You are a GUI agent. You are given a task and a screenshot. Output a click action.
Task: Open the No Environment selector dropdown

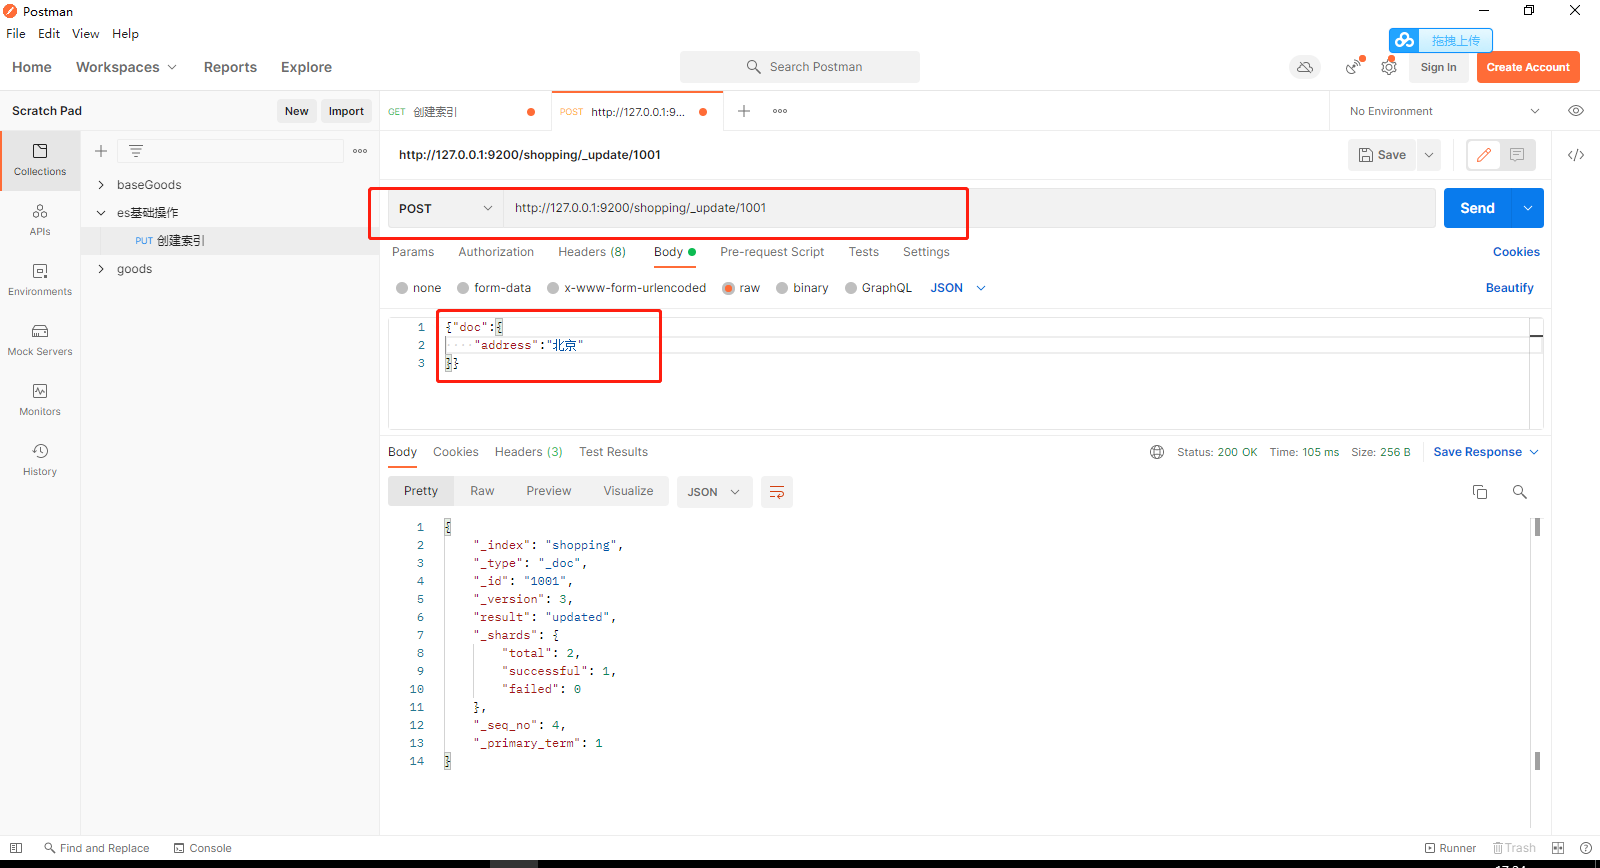pos(1444,111)
